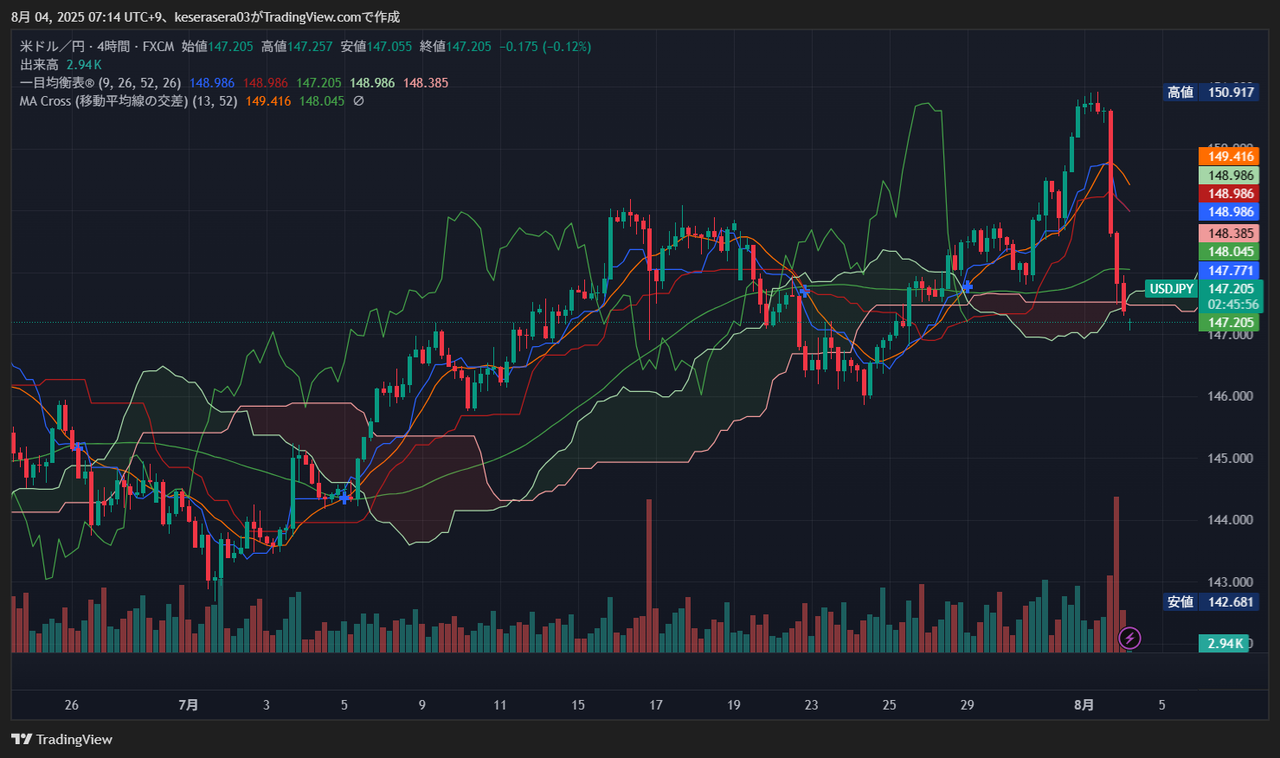Click the blue 148.986 price scale tag

pyautogui.click(x=1227, y=212)
